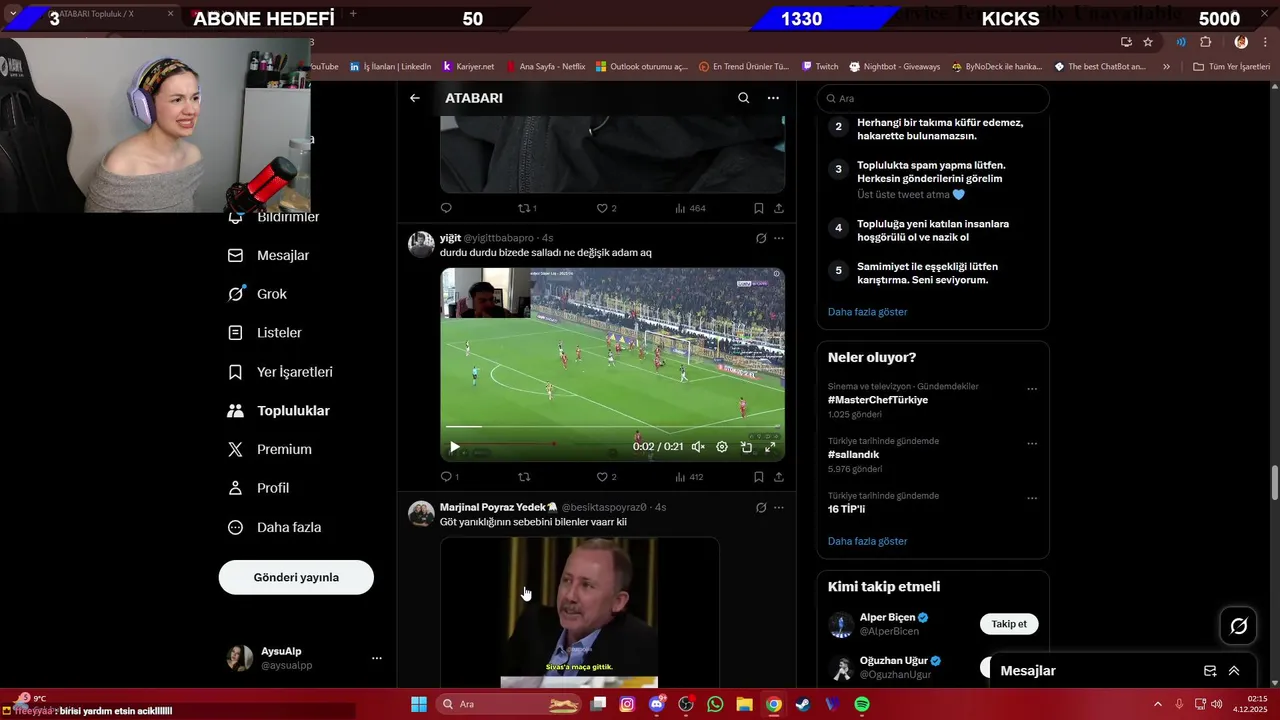Open options for 16 TİP'li trend
1280x720 pixels.
[1032, 498]
